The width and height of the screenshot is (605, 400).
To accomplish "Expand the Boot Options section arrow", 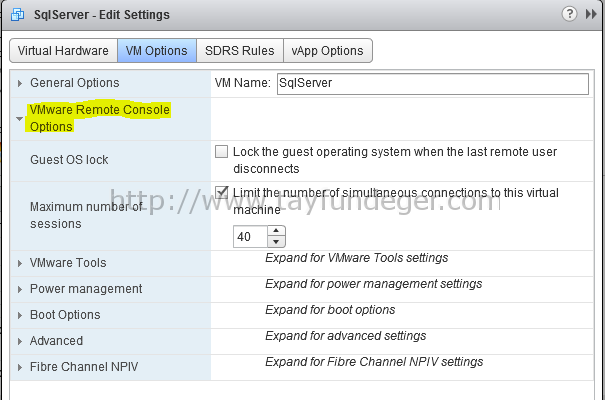I will (20, 315).
